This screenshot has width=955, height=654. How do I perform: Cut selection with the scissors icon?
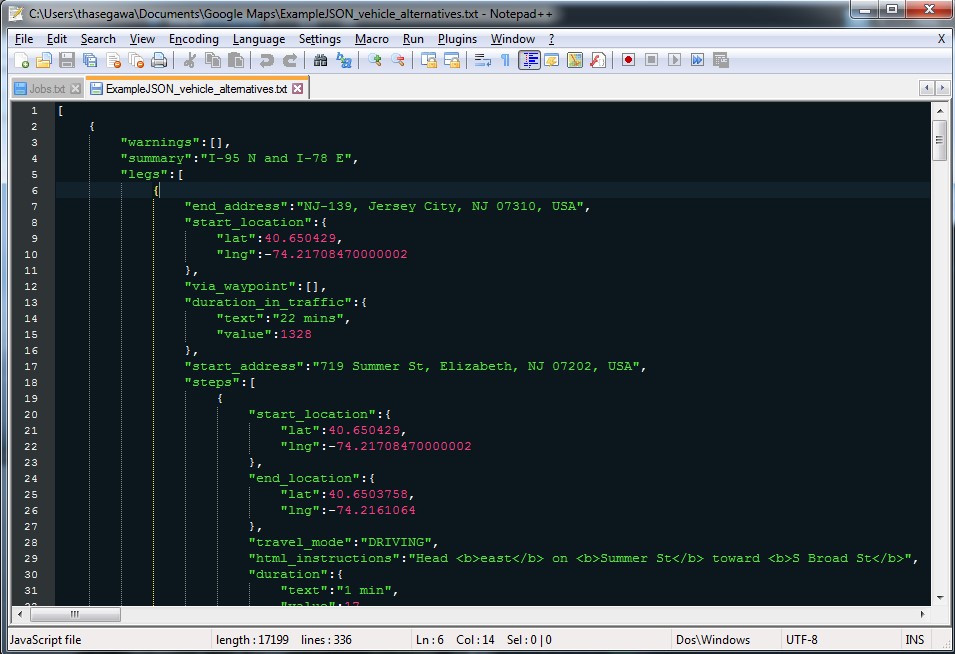(x=189, y=60)
